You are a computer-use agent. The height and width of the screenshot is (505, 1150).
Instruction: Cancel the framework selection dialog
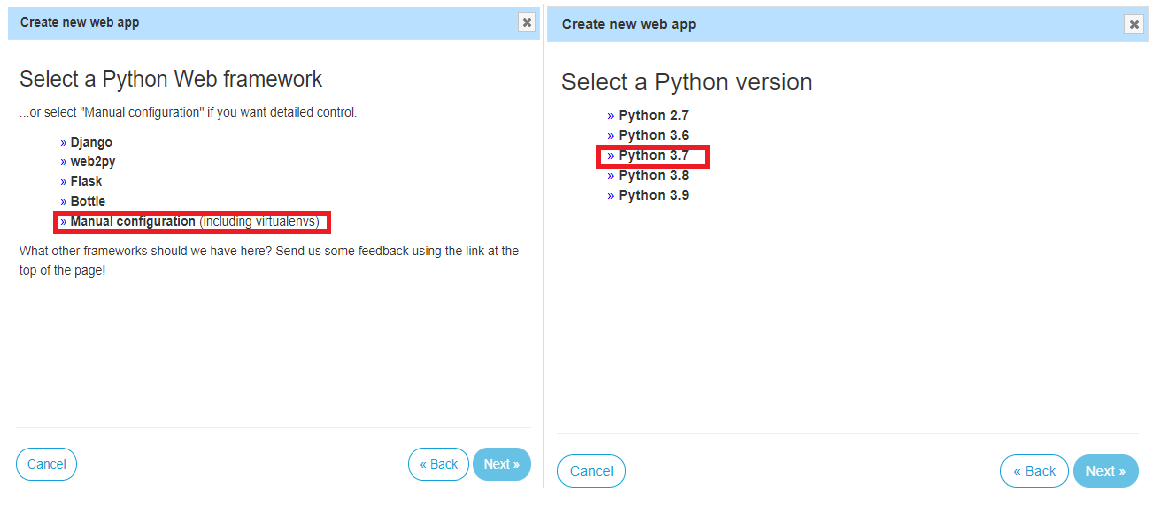pos(46,464)
